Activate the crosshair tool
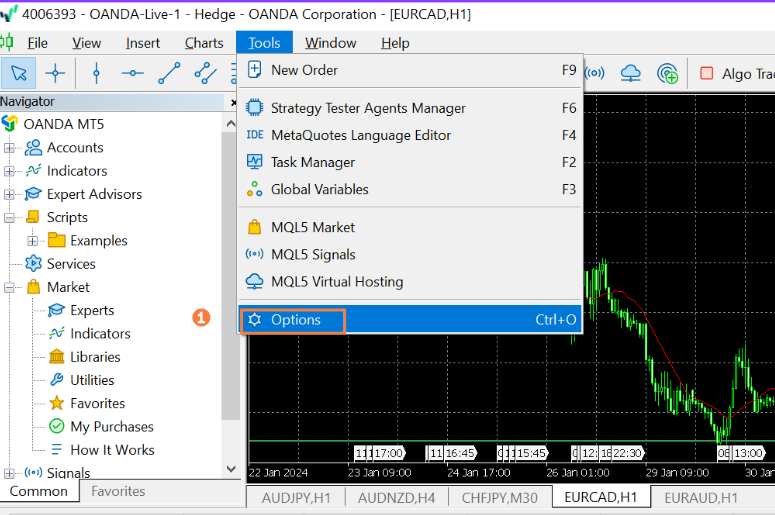This screenshot has height=515, width=775. click(55, 73)
